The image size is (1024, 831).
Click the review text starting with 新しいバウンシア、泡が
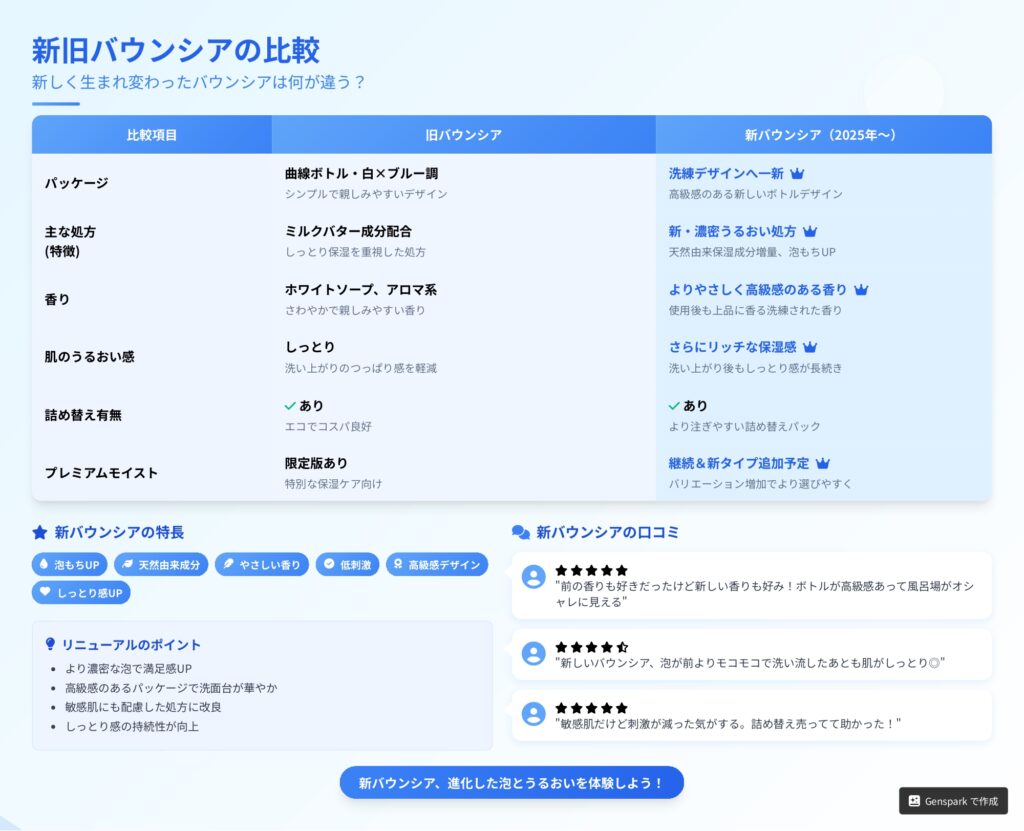click(x=750, y=663)
